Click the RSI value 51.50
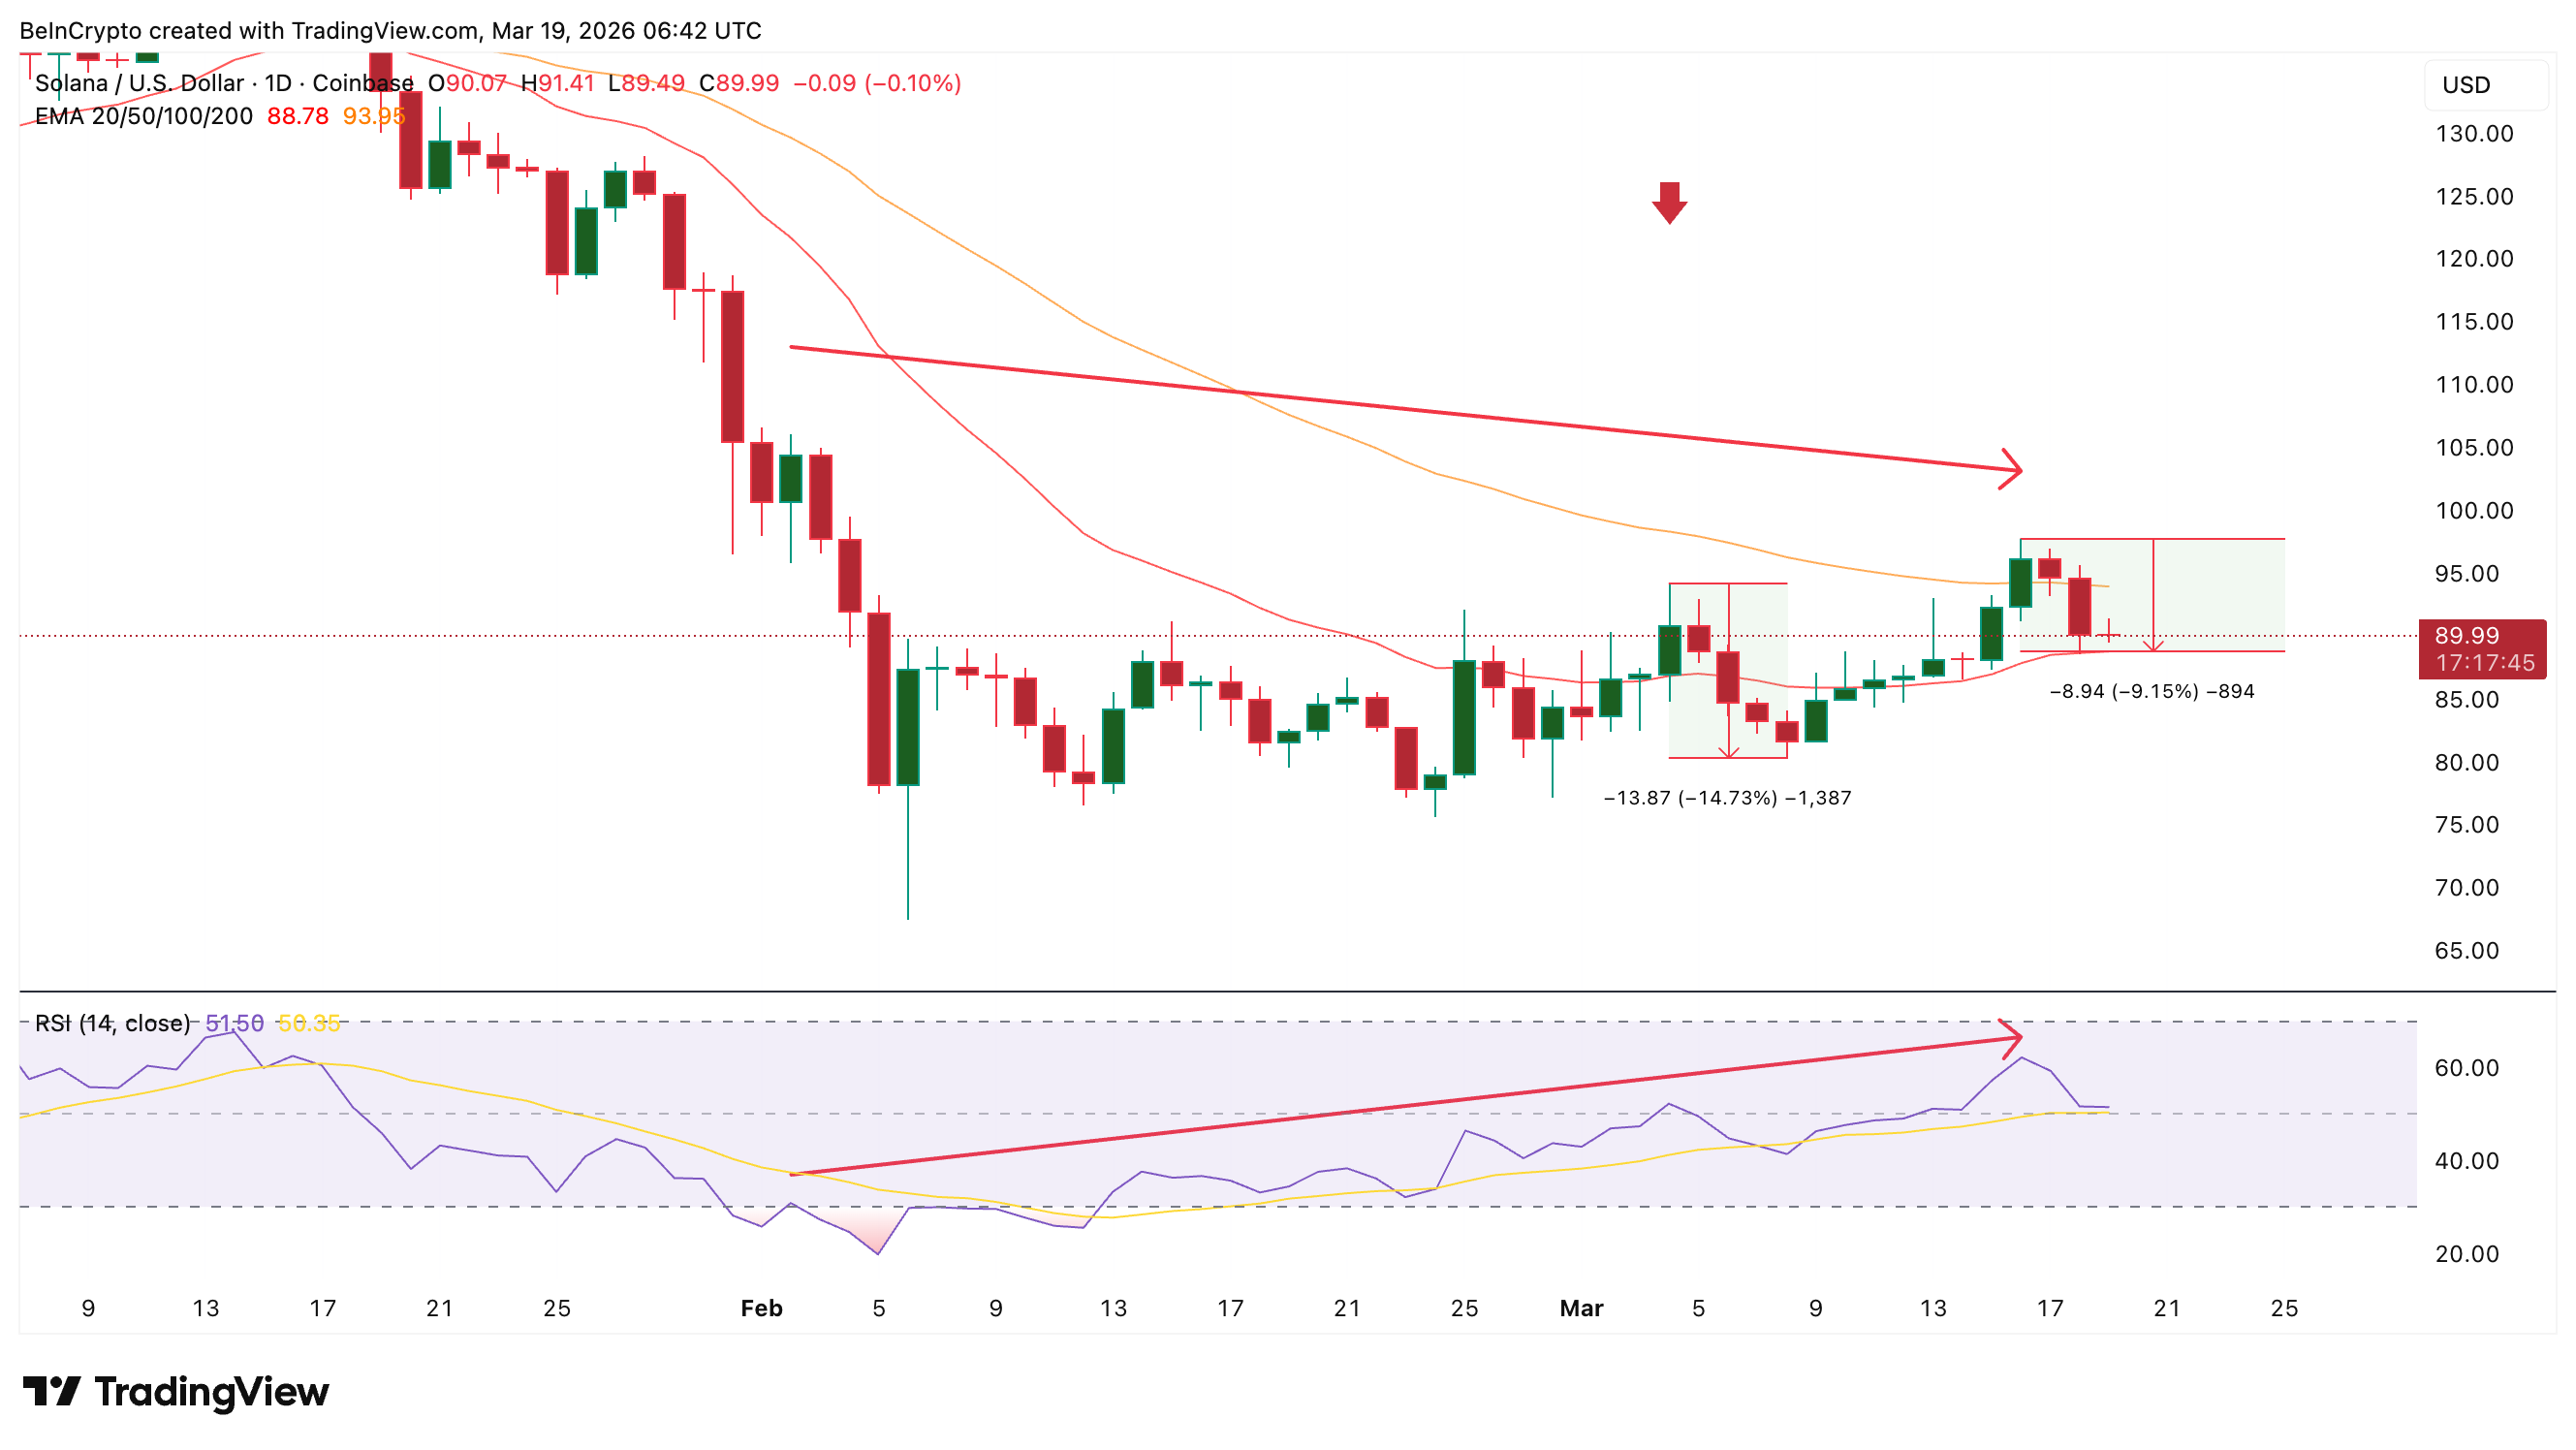 (x=234, y=1023)
